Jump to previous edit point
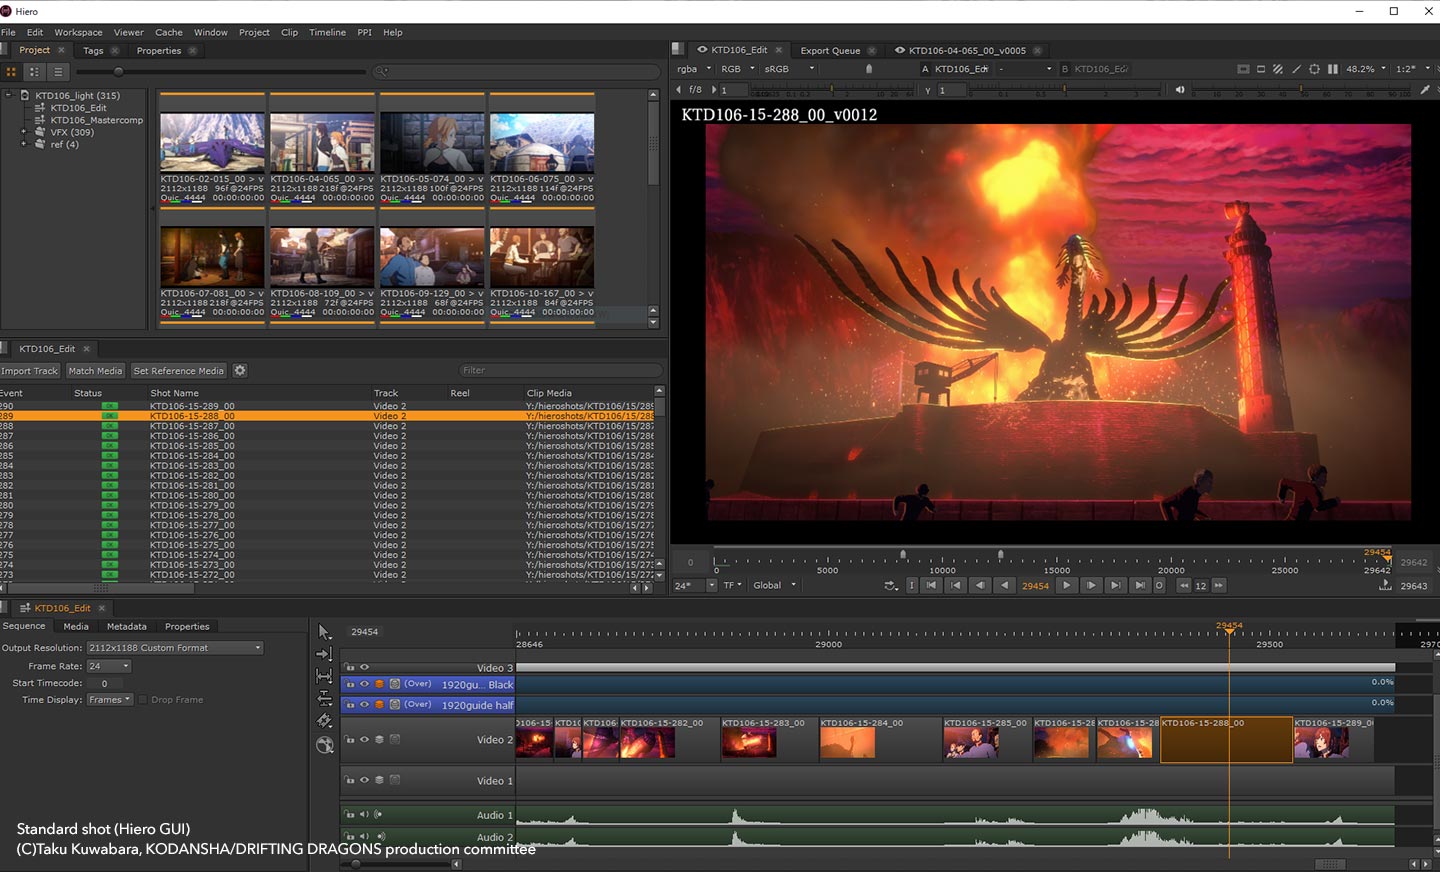 point(955,586)
